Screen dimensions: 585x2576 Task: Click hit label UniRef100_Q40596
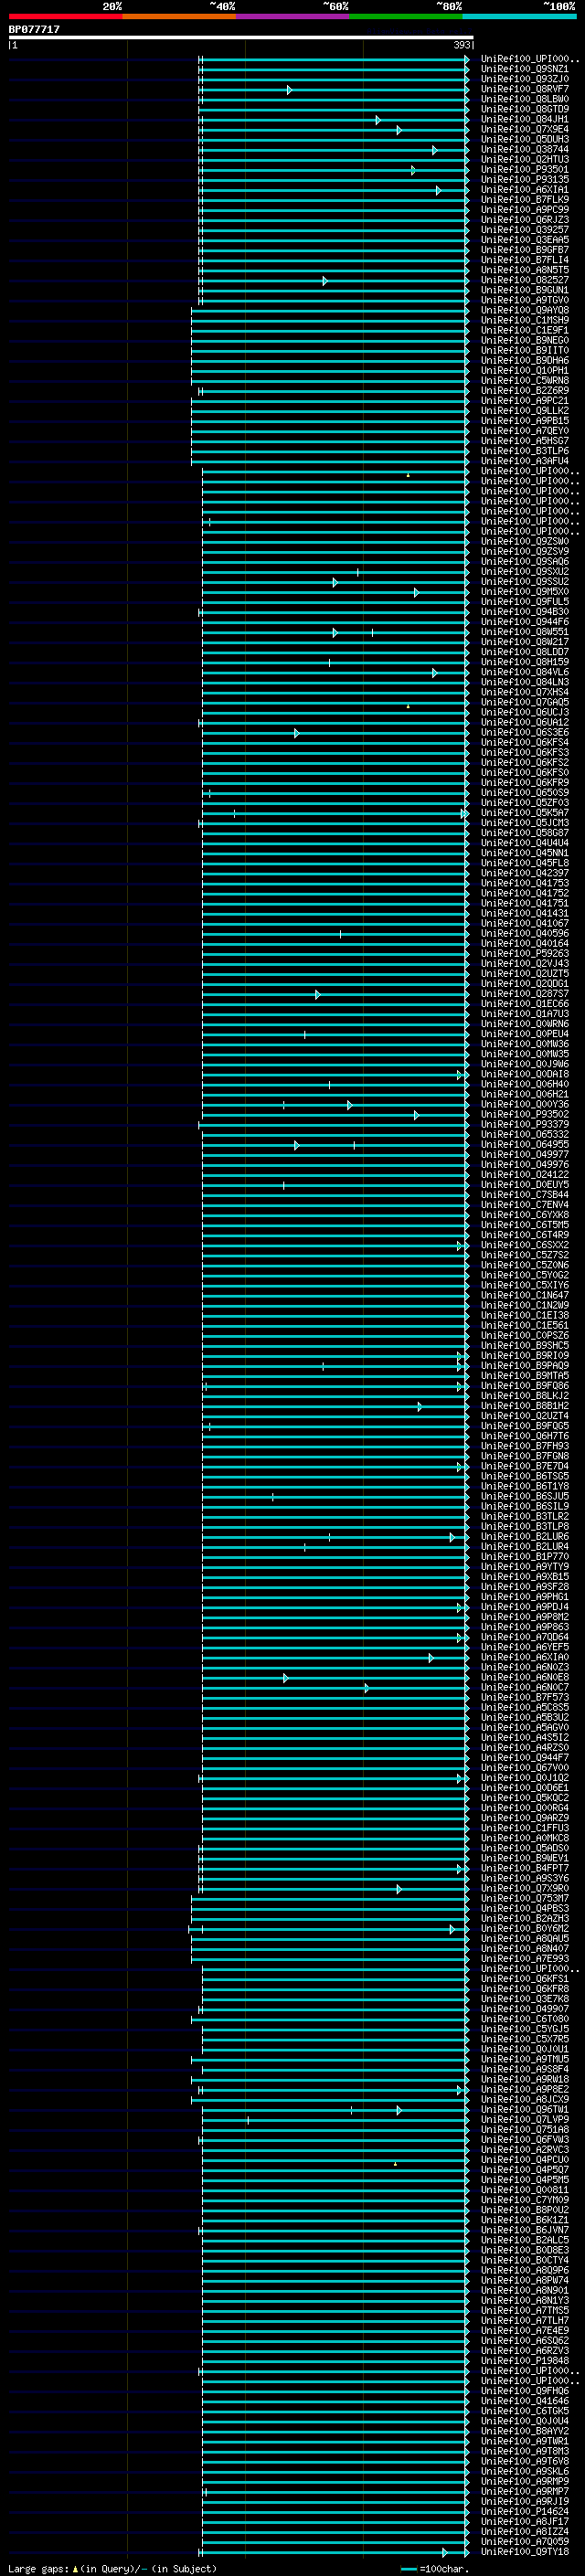(x=525, y=934)
